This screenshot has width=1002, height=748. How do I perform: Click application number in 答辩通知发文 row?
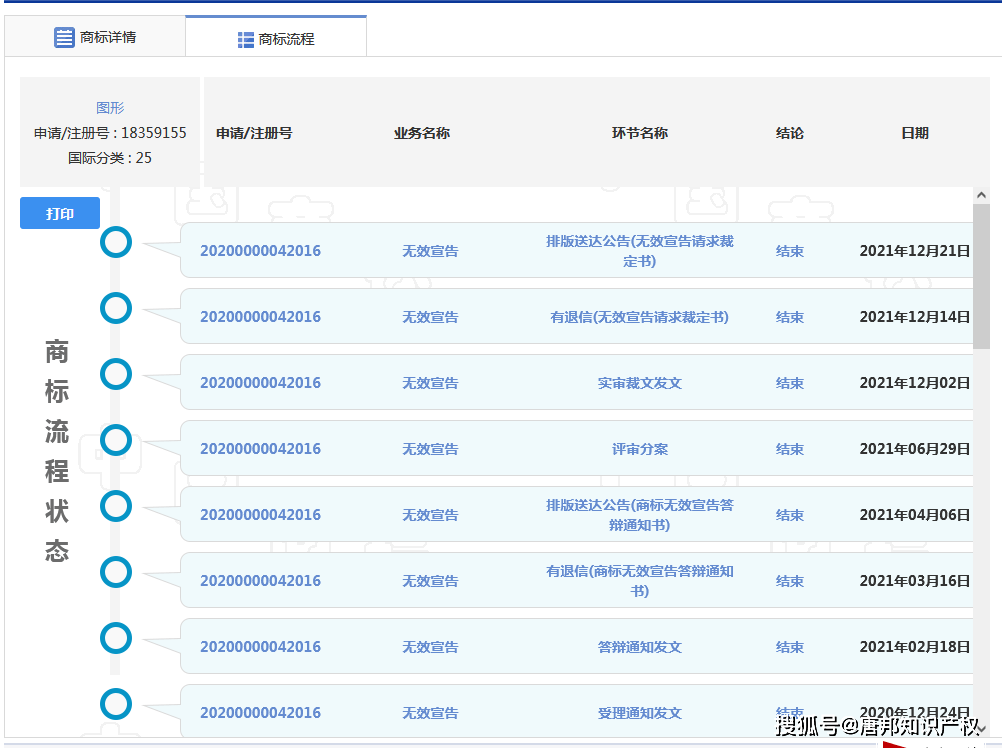[x=260, y=647]
